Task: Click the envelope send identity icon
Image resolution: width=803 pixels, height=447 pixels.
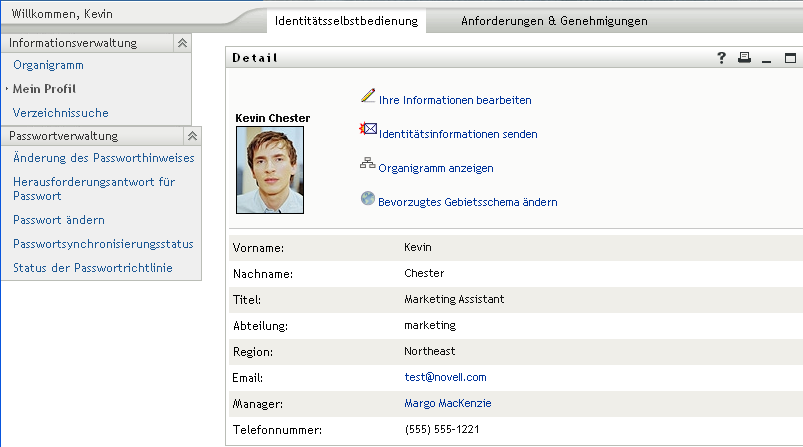Action: point(368,129)
